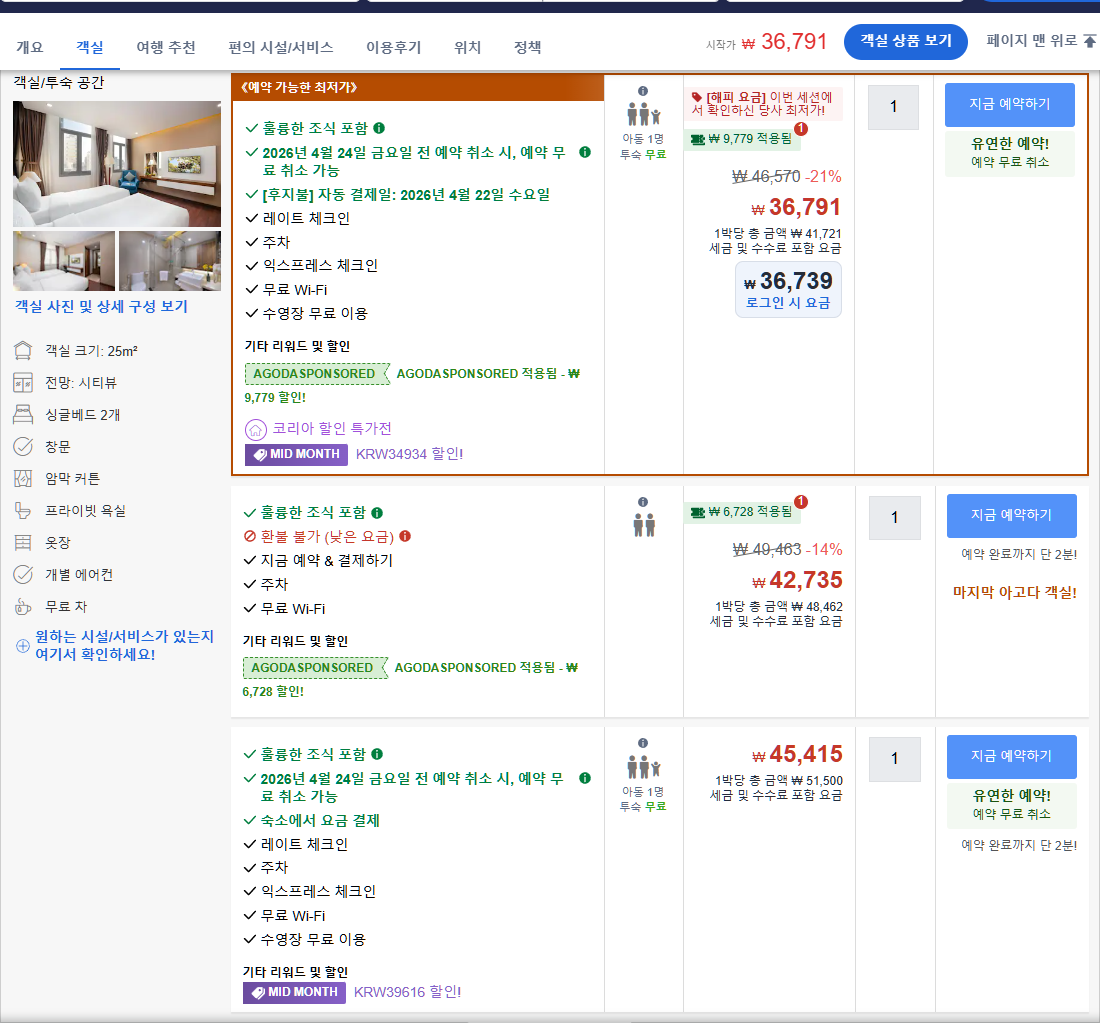Click the room size icon

point(23,351)
